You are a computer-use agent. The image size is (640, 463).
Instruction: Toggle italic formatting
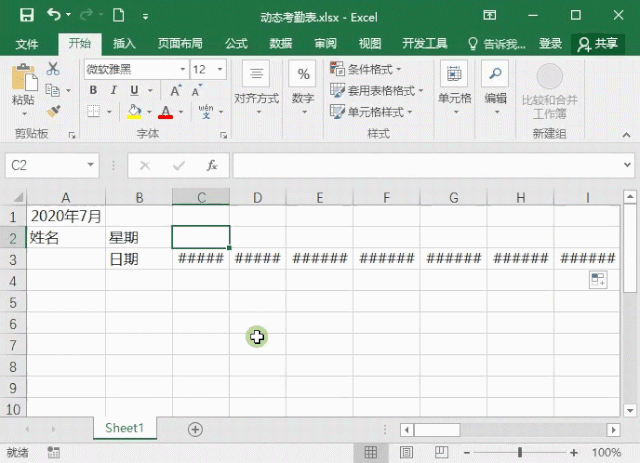[113, 90]
